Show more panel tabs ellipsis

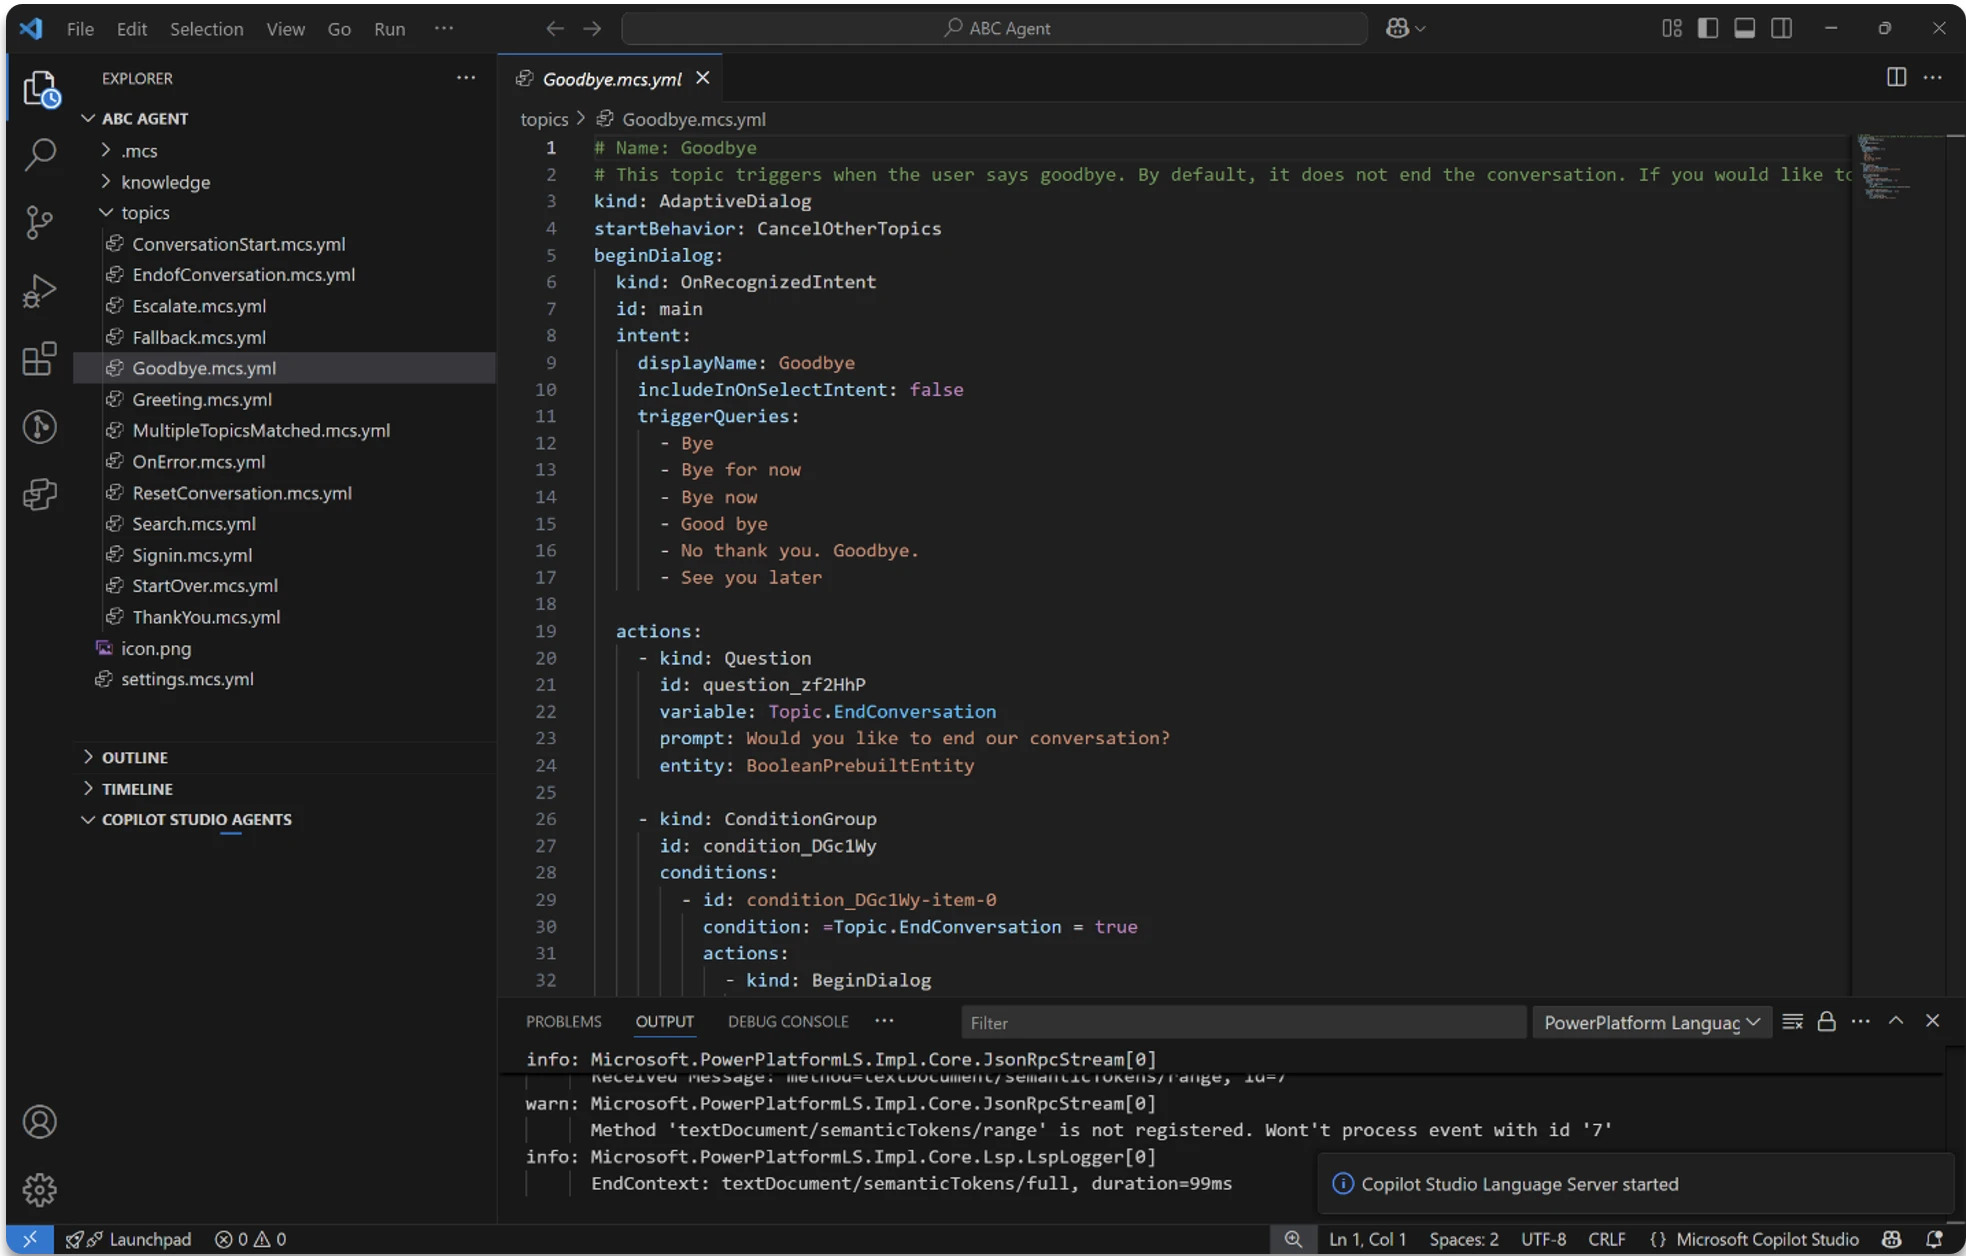point(884,1021)
